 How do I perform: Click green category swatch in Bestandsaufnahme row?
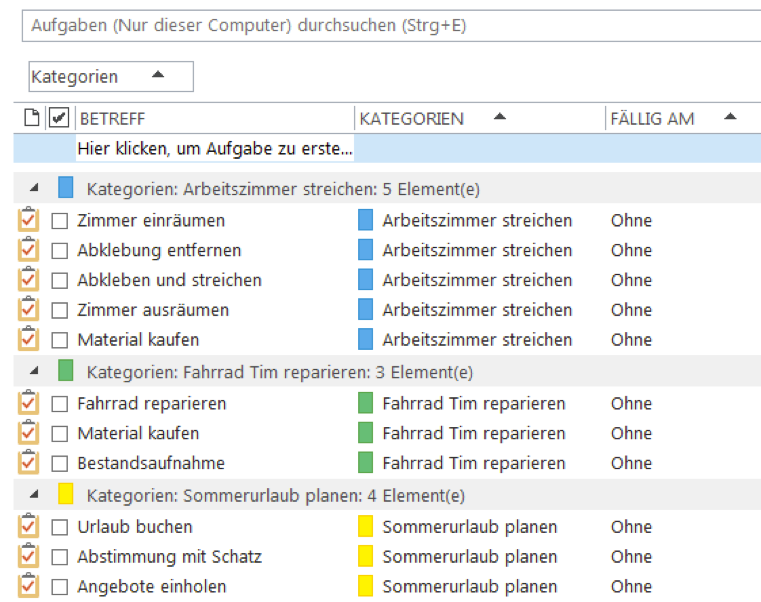point(365,462)
